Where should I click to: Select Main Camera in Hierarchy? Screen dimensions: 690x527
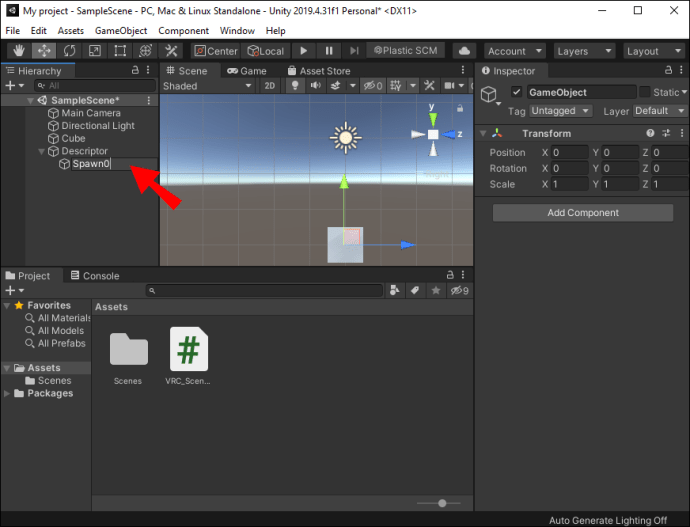point(91,113)
